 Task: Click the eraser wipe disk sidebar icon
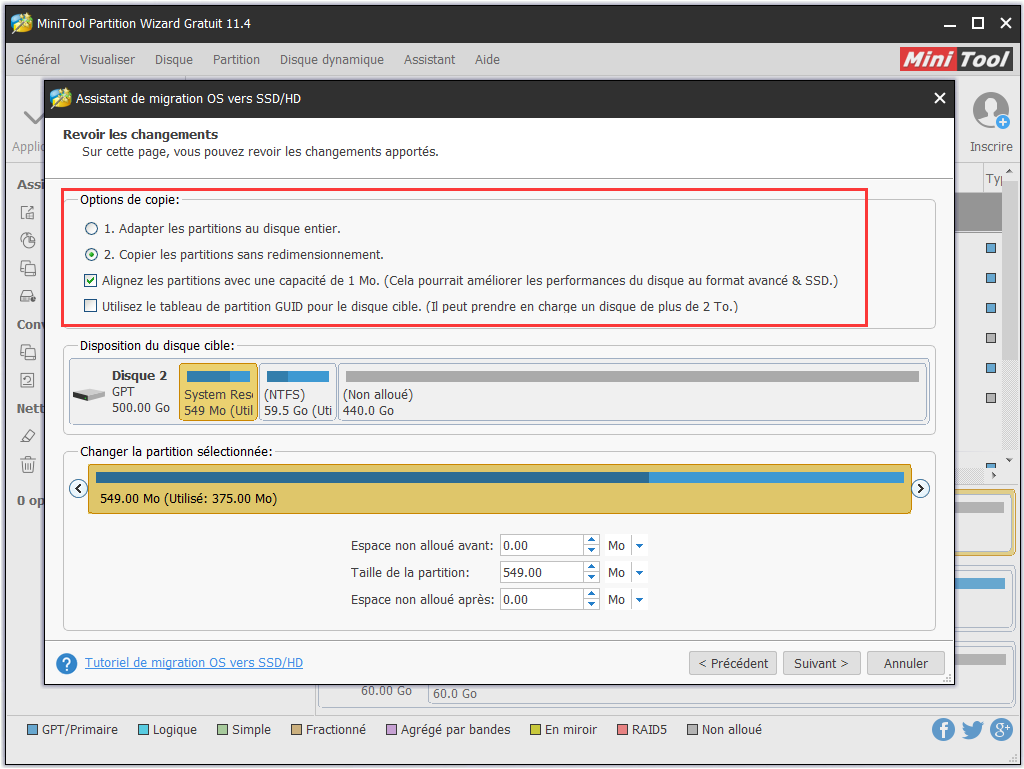[27, 436]
